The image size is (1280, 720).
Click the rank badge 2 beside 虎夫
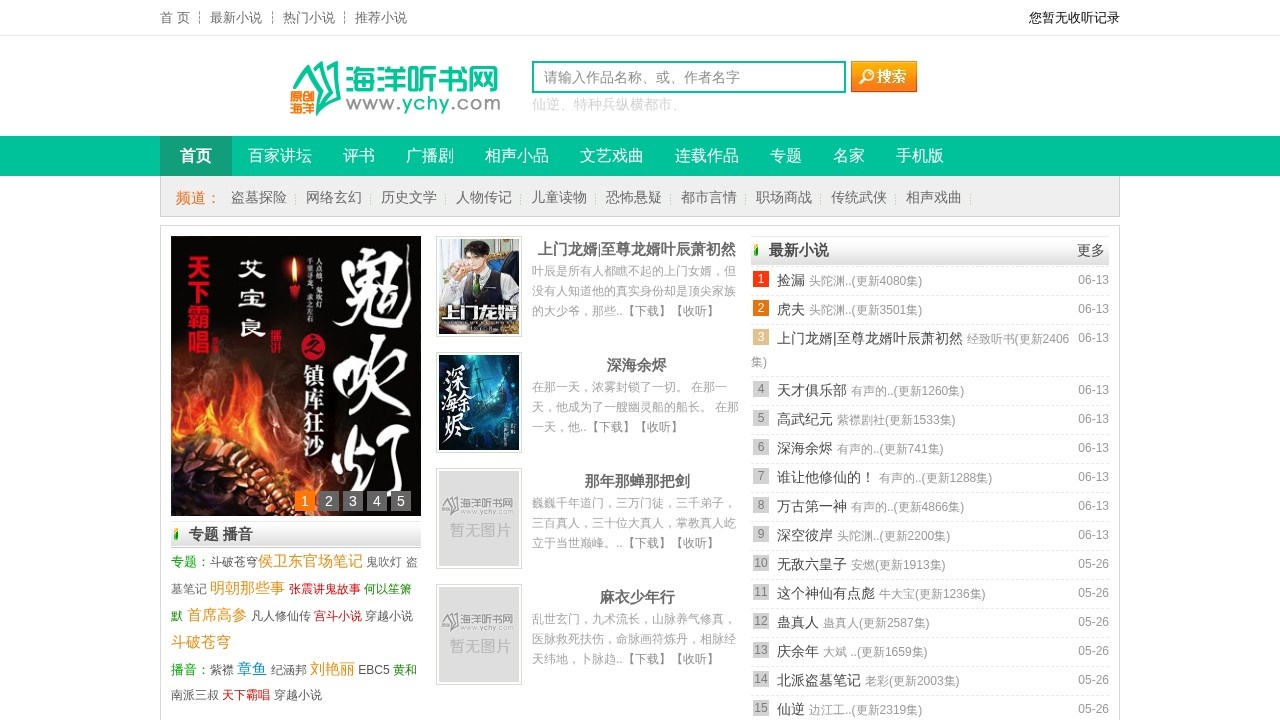760,309
